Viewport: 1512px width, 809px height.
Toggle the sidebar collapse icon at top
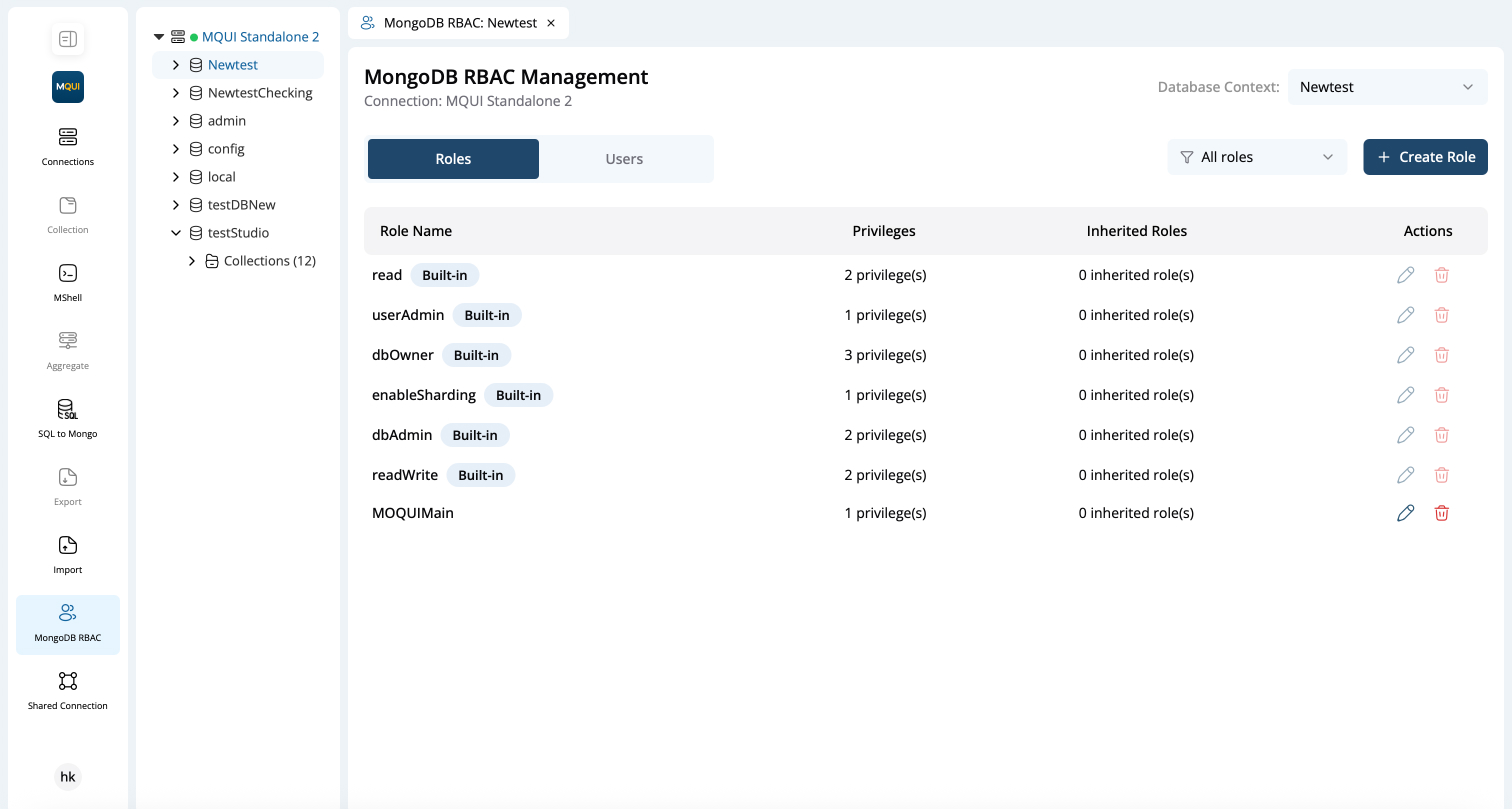click(68, 39)
